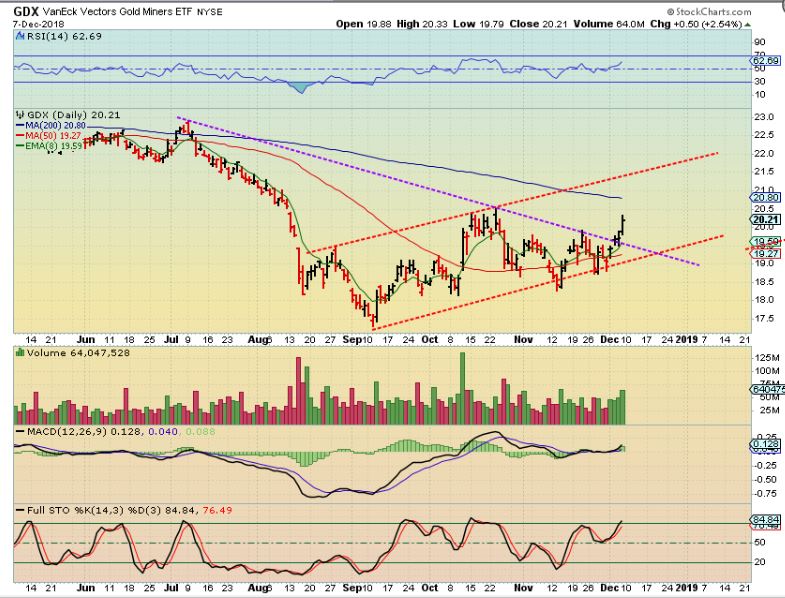
Task: Click the -0.75 MACD axis label
Action: [x=765, y=493]
